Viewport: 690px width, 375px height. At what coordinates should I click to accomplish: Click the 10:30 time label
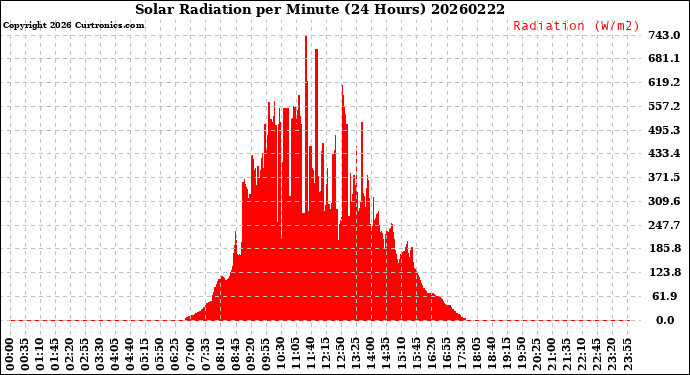pos(281,355)
